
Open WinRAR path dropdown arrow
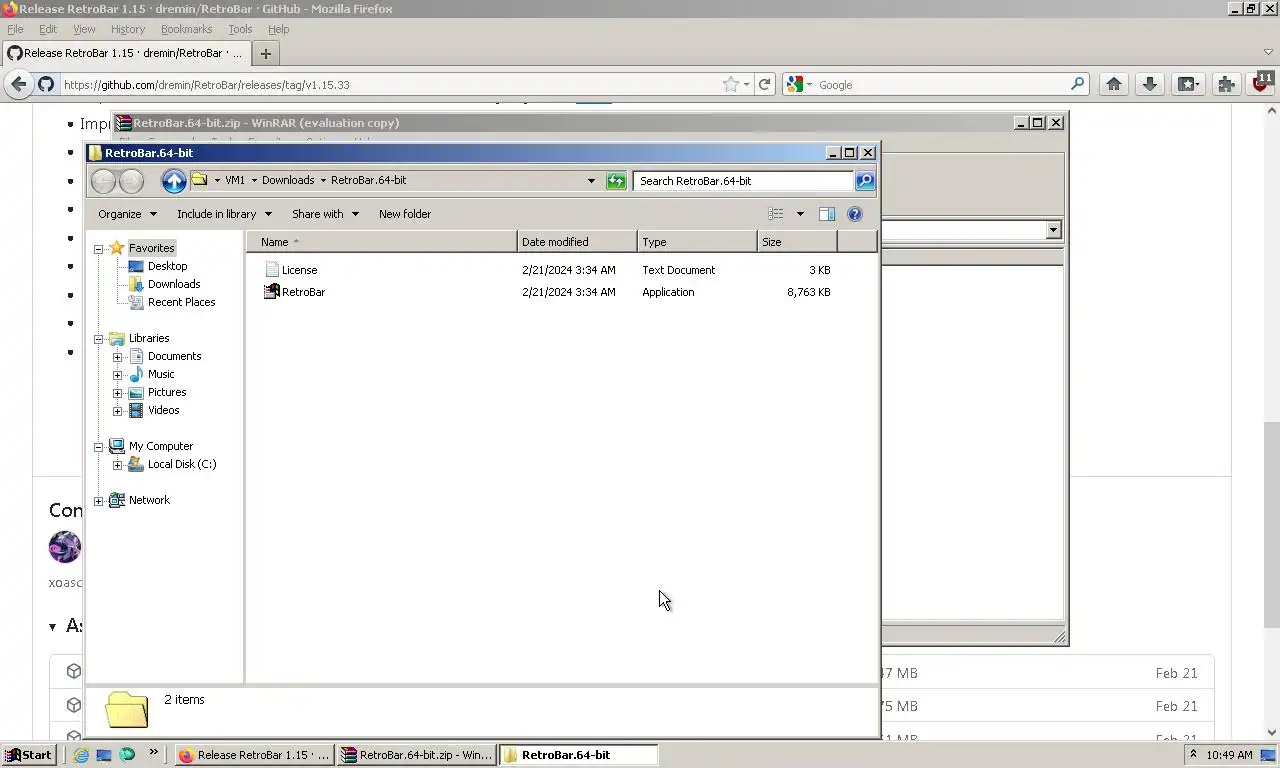click(1053, 231)
